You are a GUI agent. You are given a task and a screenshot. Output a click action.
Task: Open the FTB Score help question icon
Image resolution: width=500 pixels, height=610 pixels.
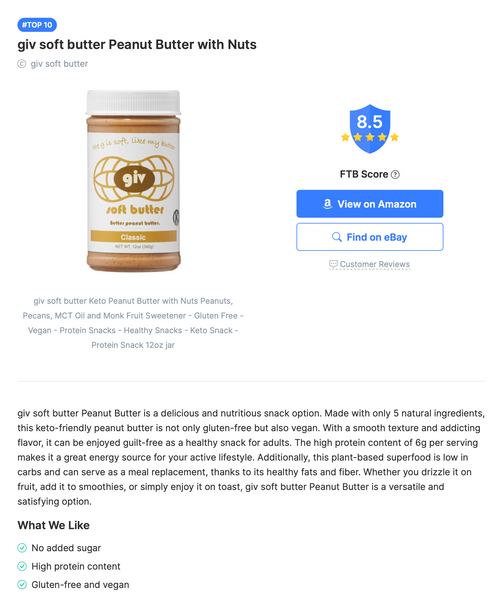[x=395, y=174]
